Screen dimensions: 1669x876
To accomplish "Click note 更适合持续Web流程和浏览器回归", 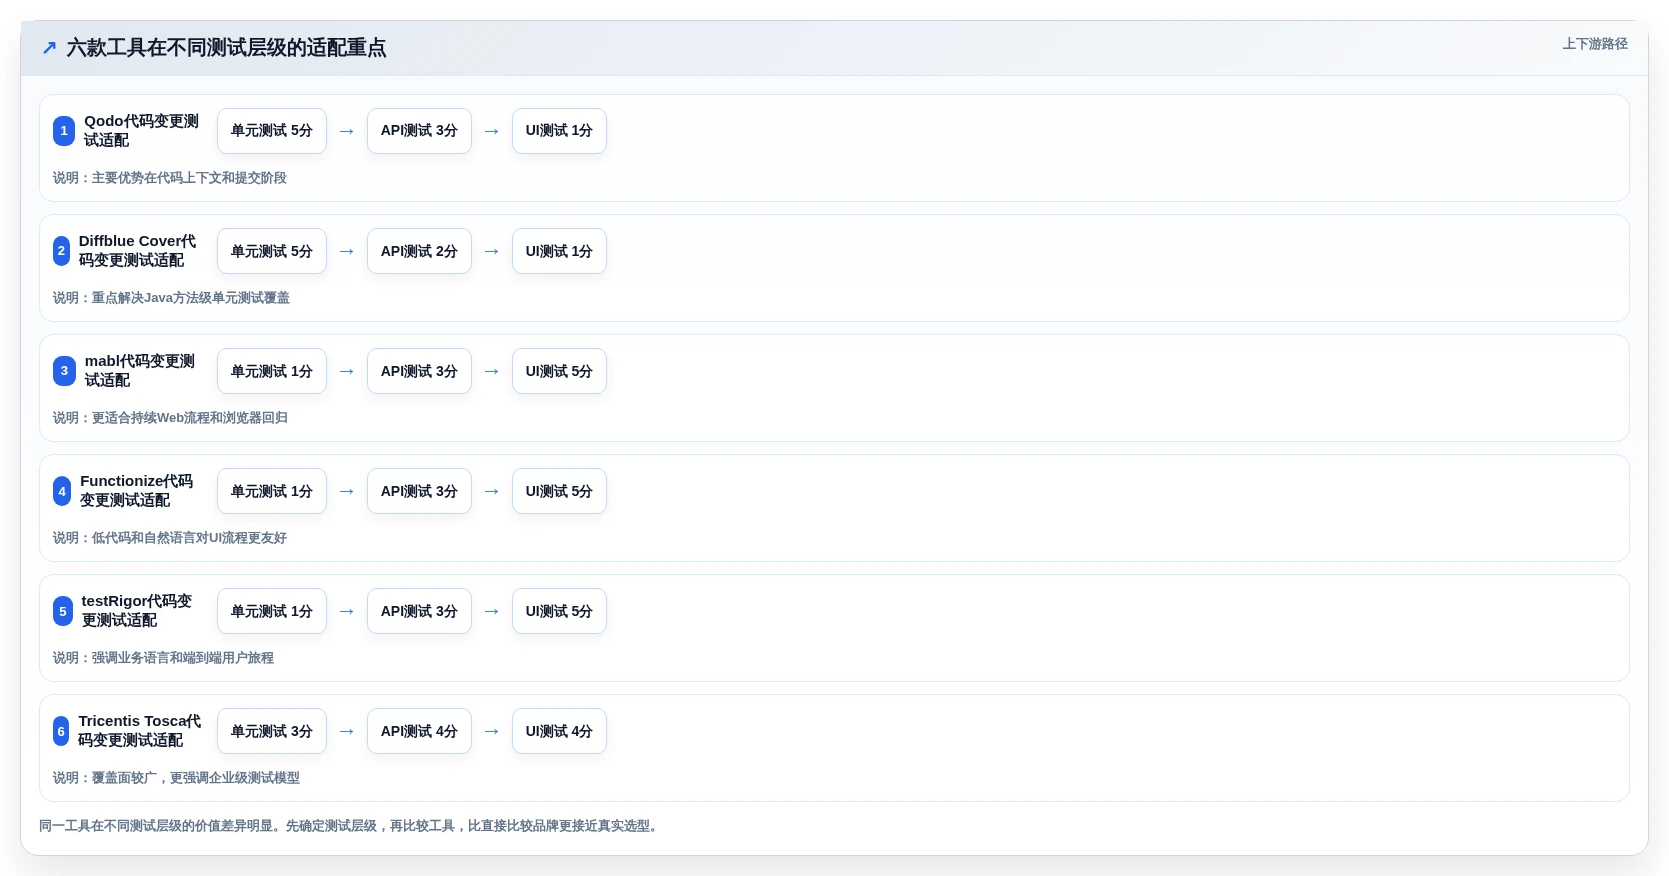I will pyautogui.click(x=190, y=418).
